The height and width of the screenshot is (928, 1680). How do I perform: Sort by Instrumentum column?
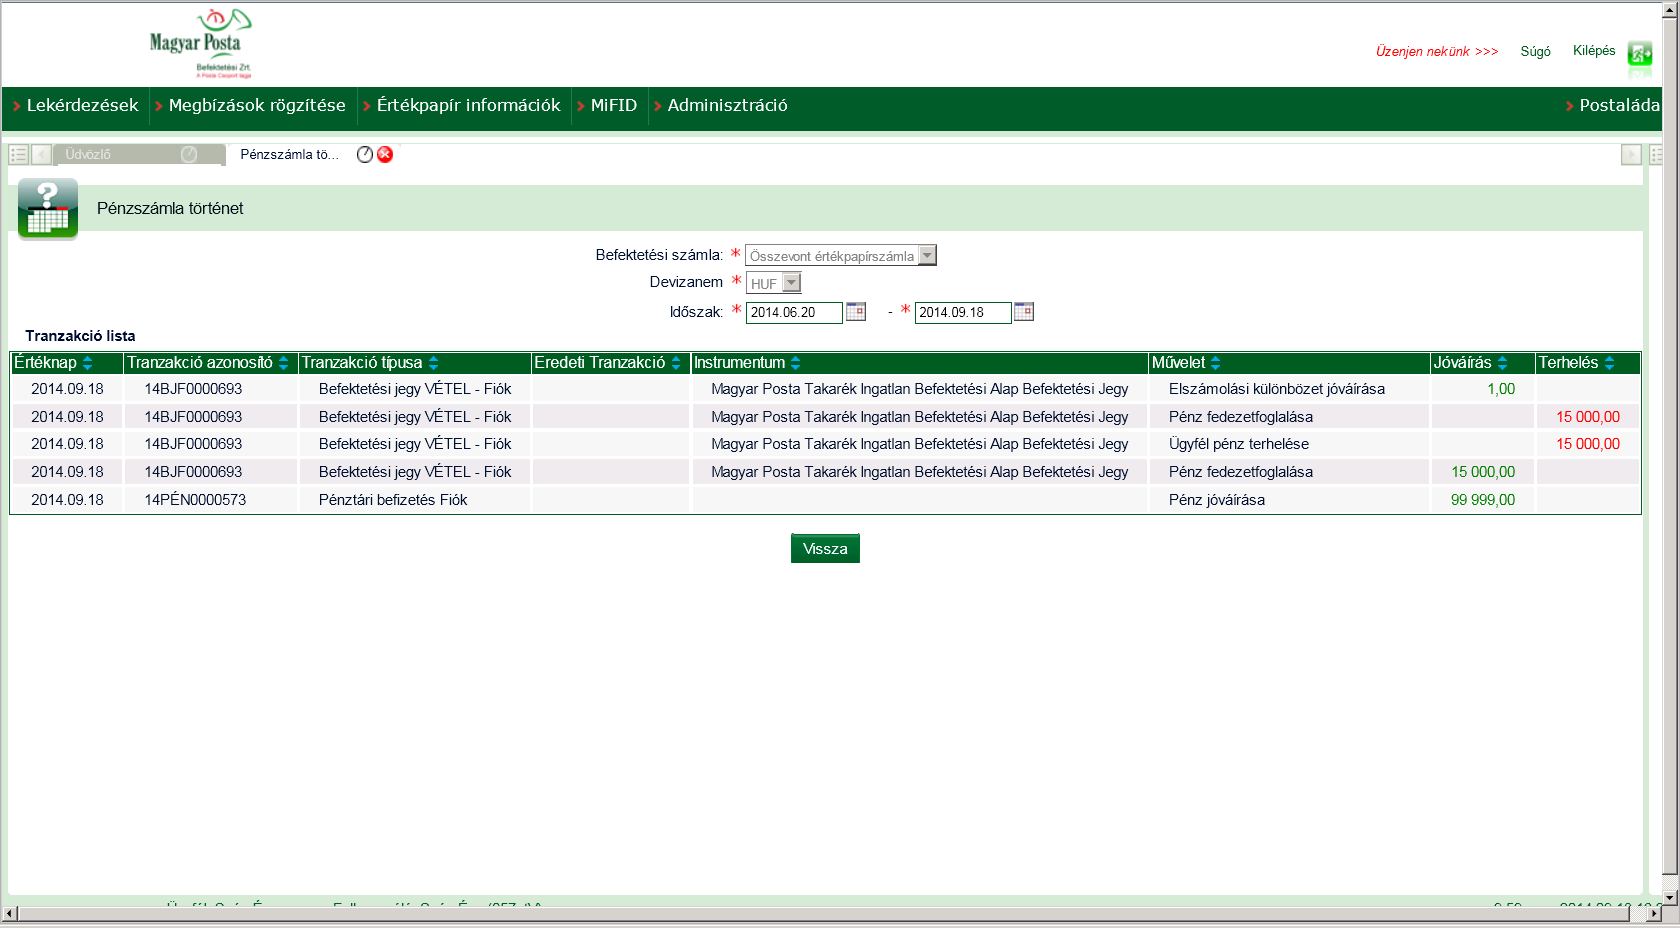tap(796, 363)
